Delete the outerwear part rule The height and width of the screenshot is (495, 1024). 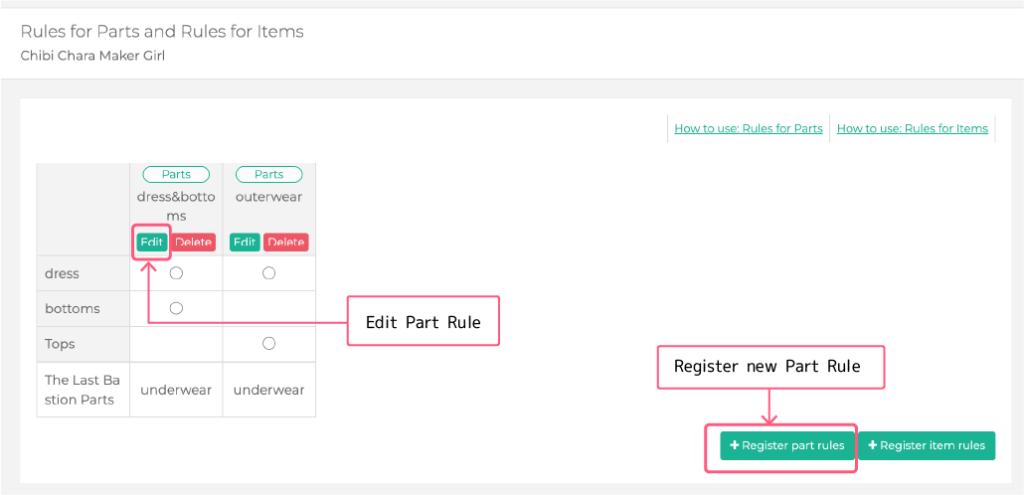[x=286, y=242]
